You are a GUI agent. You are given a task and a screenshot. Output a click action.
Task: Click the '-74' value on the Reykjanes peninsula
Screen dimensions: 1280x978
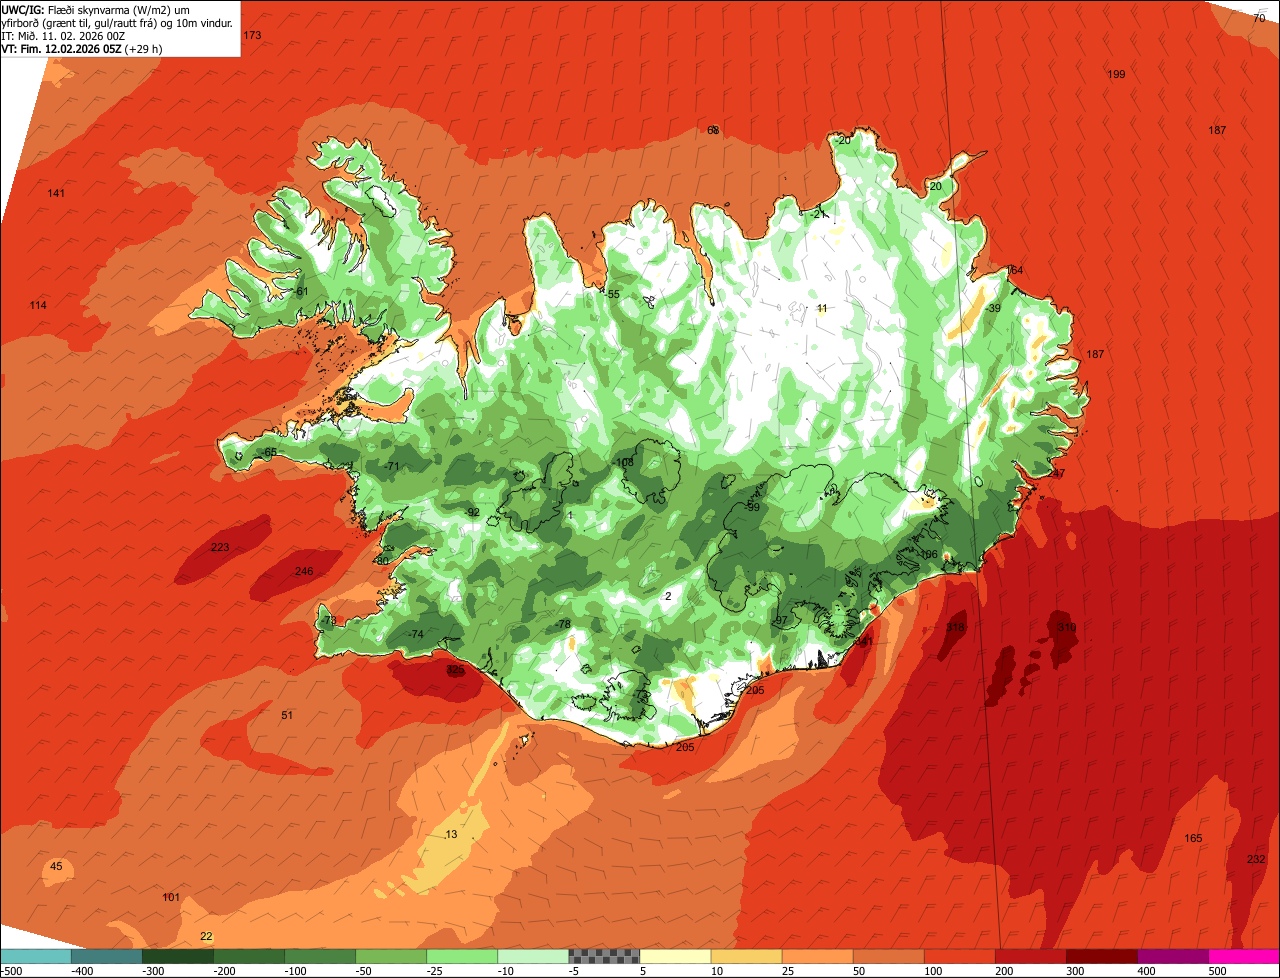point(416,634)
